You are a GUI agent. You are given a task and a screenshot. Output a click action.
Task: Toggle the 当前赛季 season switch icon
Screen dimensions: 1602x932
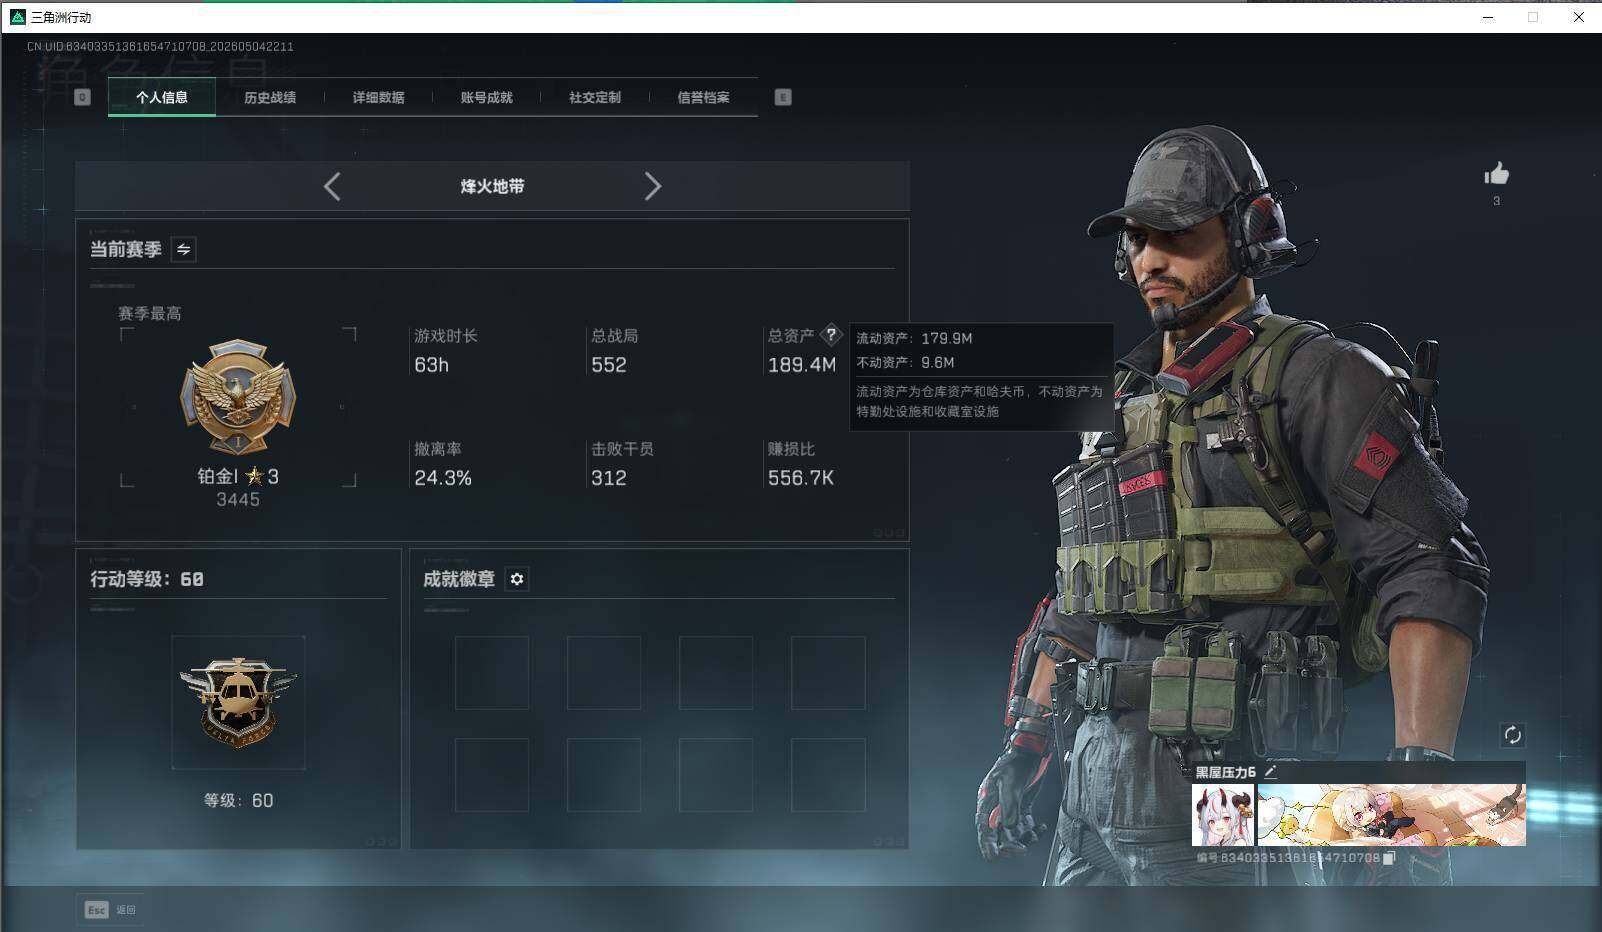point(183,249)
